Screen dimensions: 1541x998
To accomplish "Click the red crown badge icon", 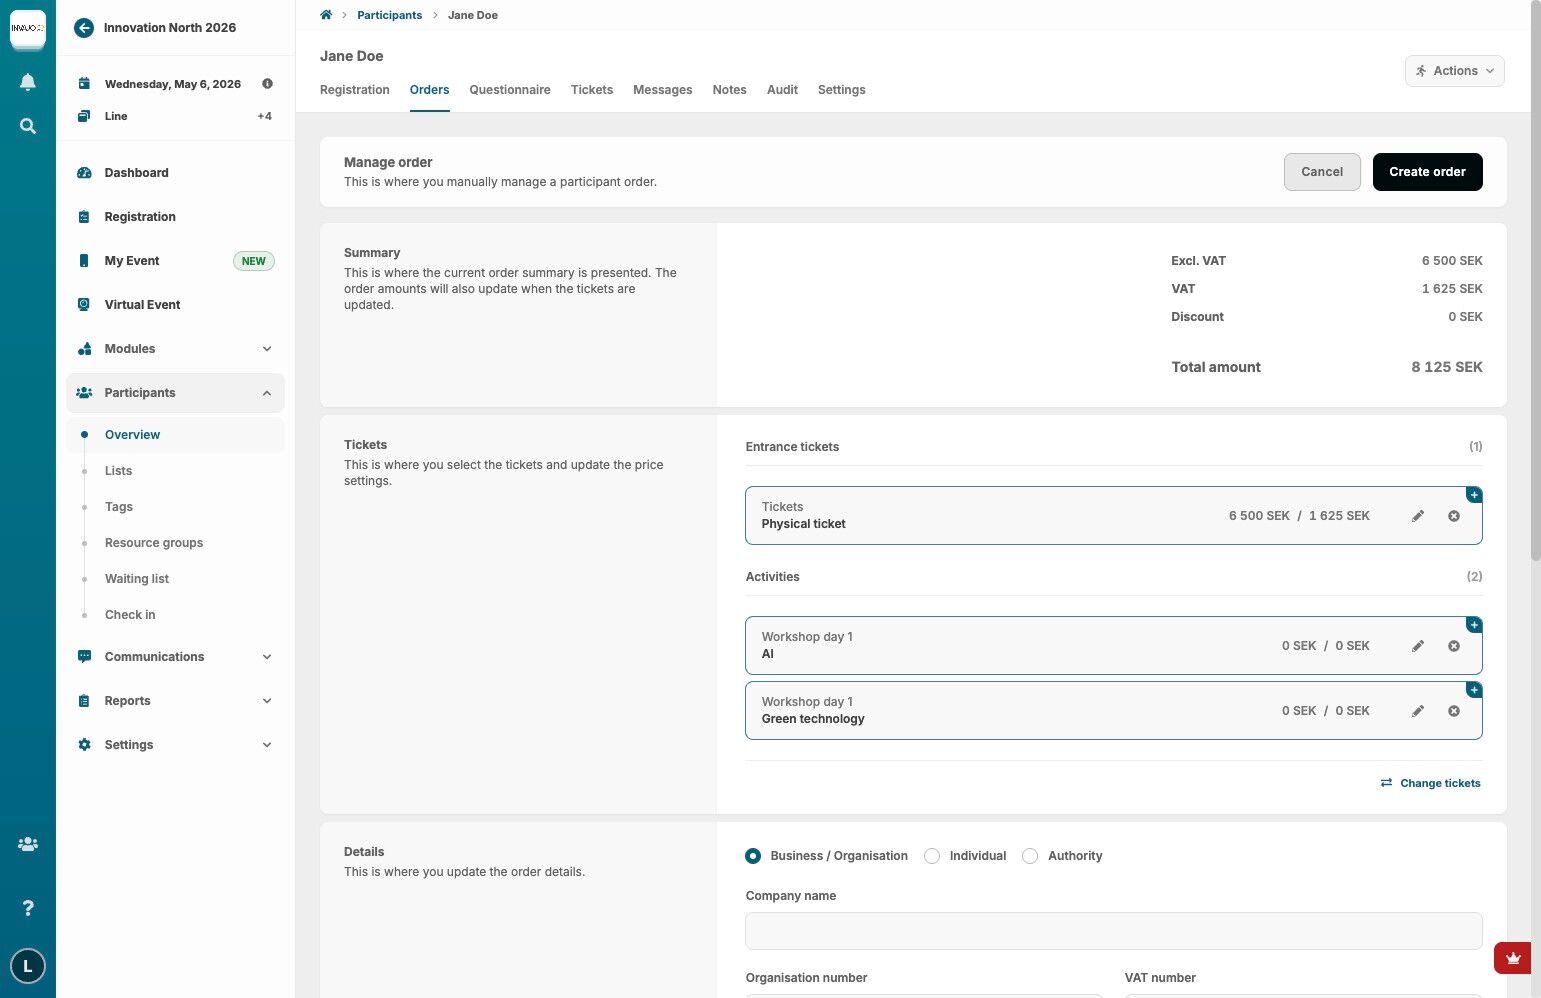I will (1512, 958).
